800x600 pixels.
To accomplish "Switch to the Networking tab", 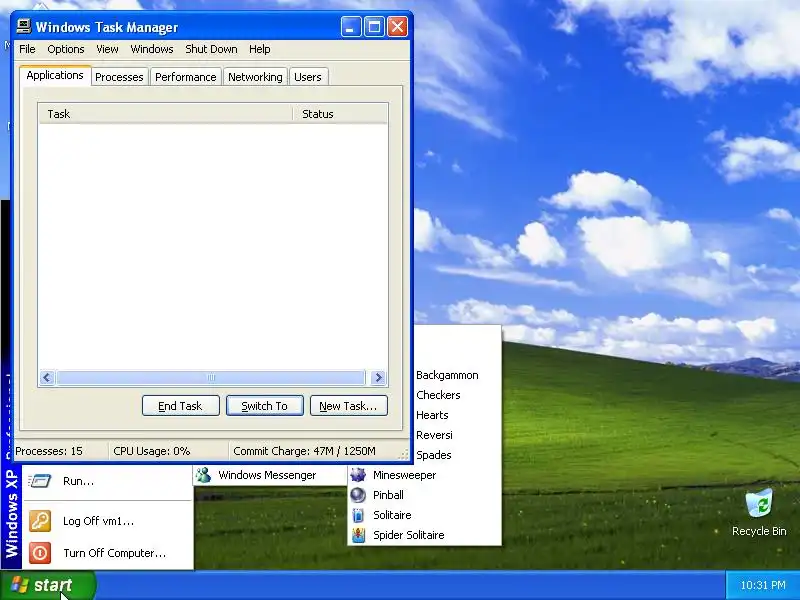I will [x=255, y=77].
